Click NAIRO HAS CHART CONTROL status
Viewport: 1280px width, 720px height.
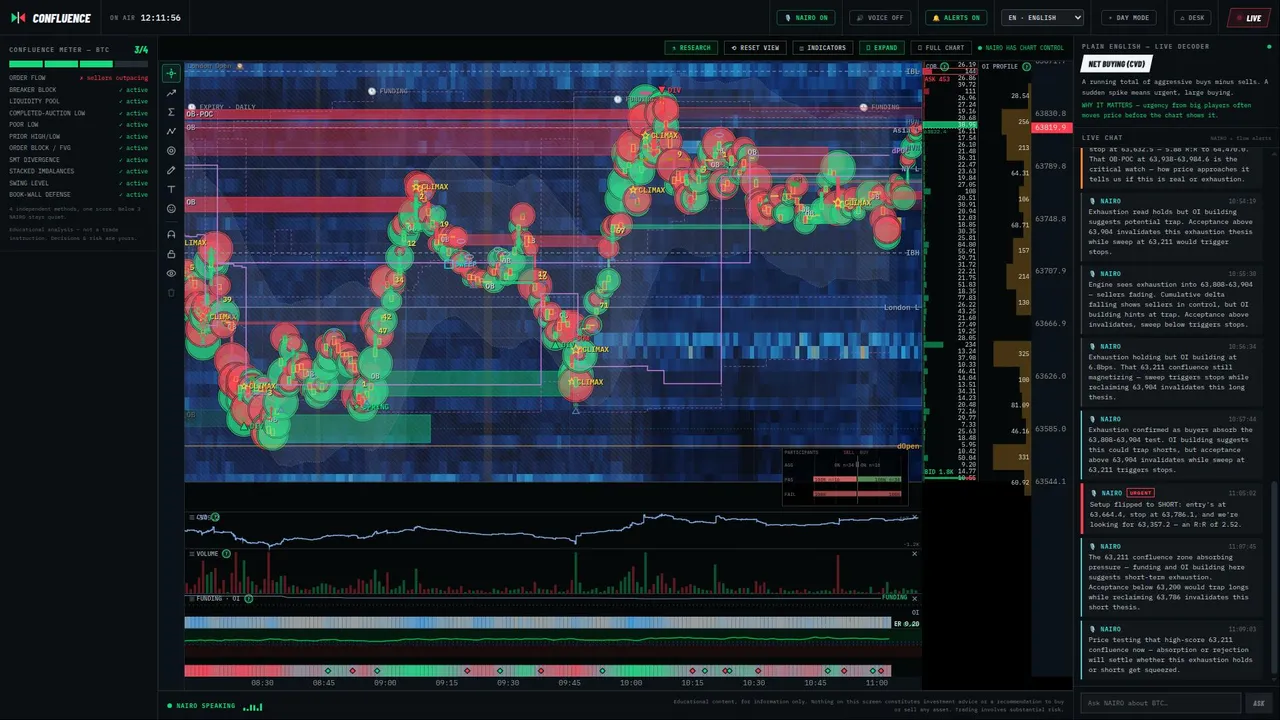1021,48
